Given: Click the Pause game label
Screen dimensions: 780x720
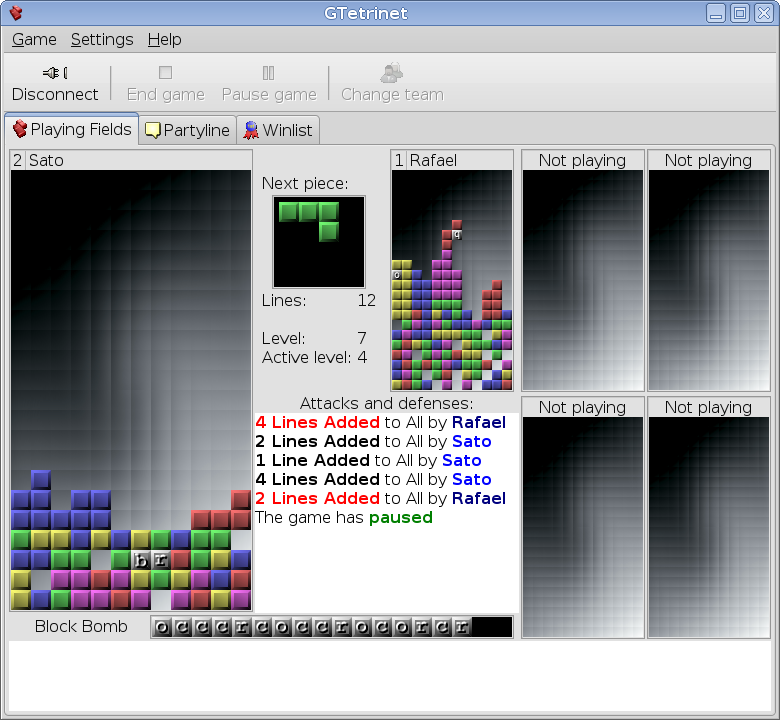Looking at the screenshot, I should tap(269, 94).
